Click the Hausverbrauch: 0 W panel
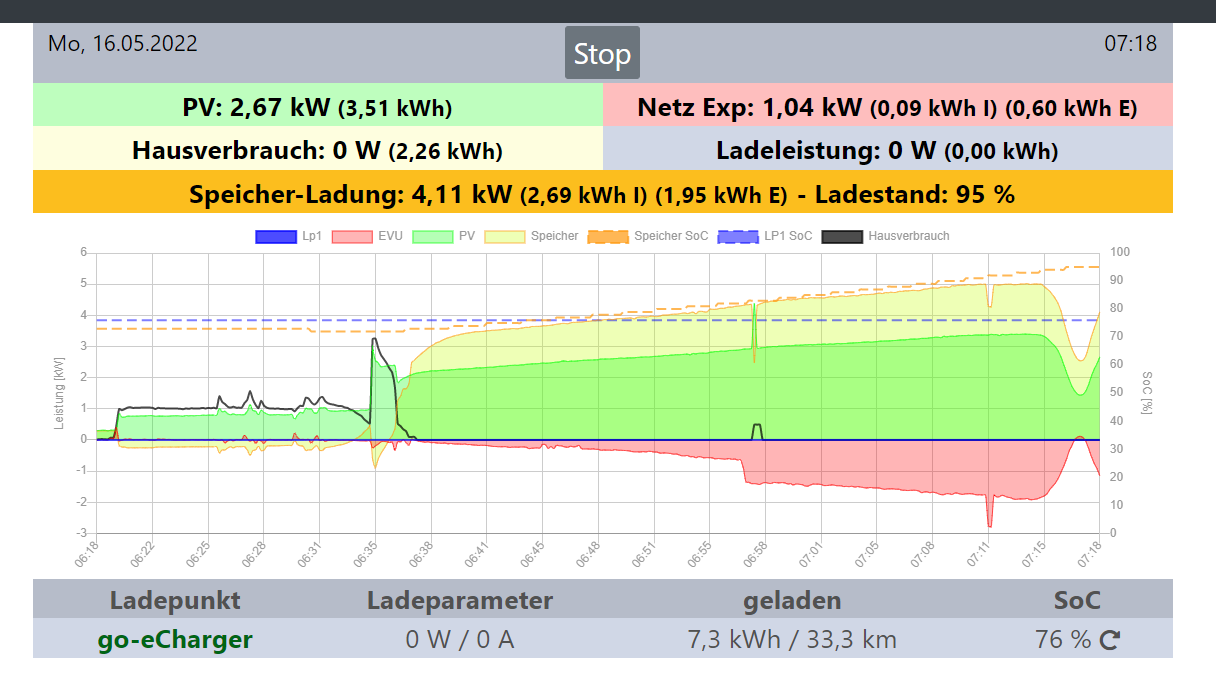The height and width of the screenshot is (699, 1216). click(318, 148)
